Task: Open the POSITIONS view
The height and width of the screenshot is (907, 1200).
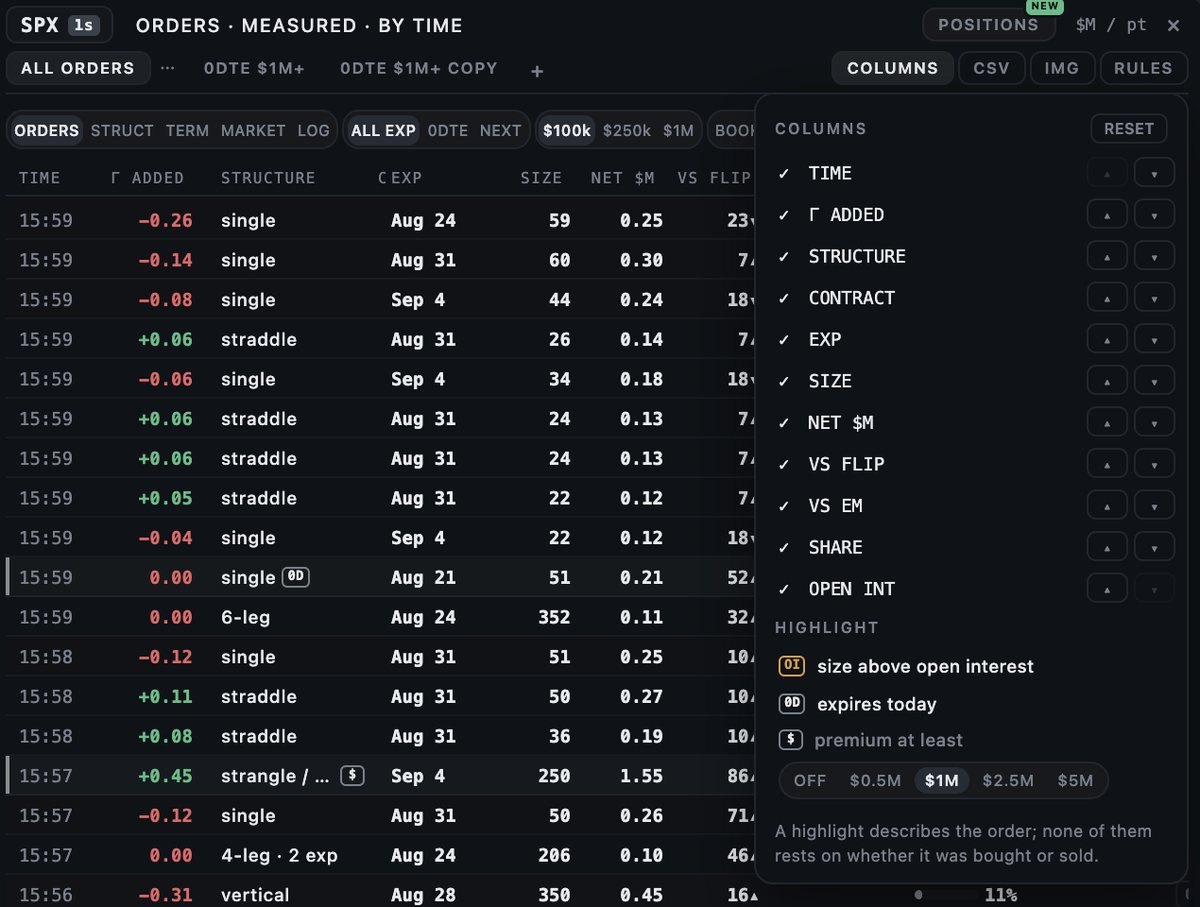Action: (988, 25)
